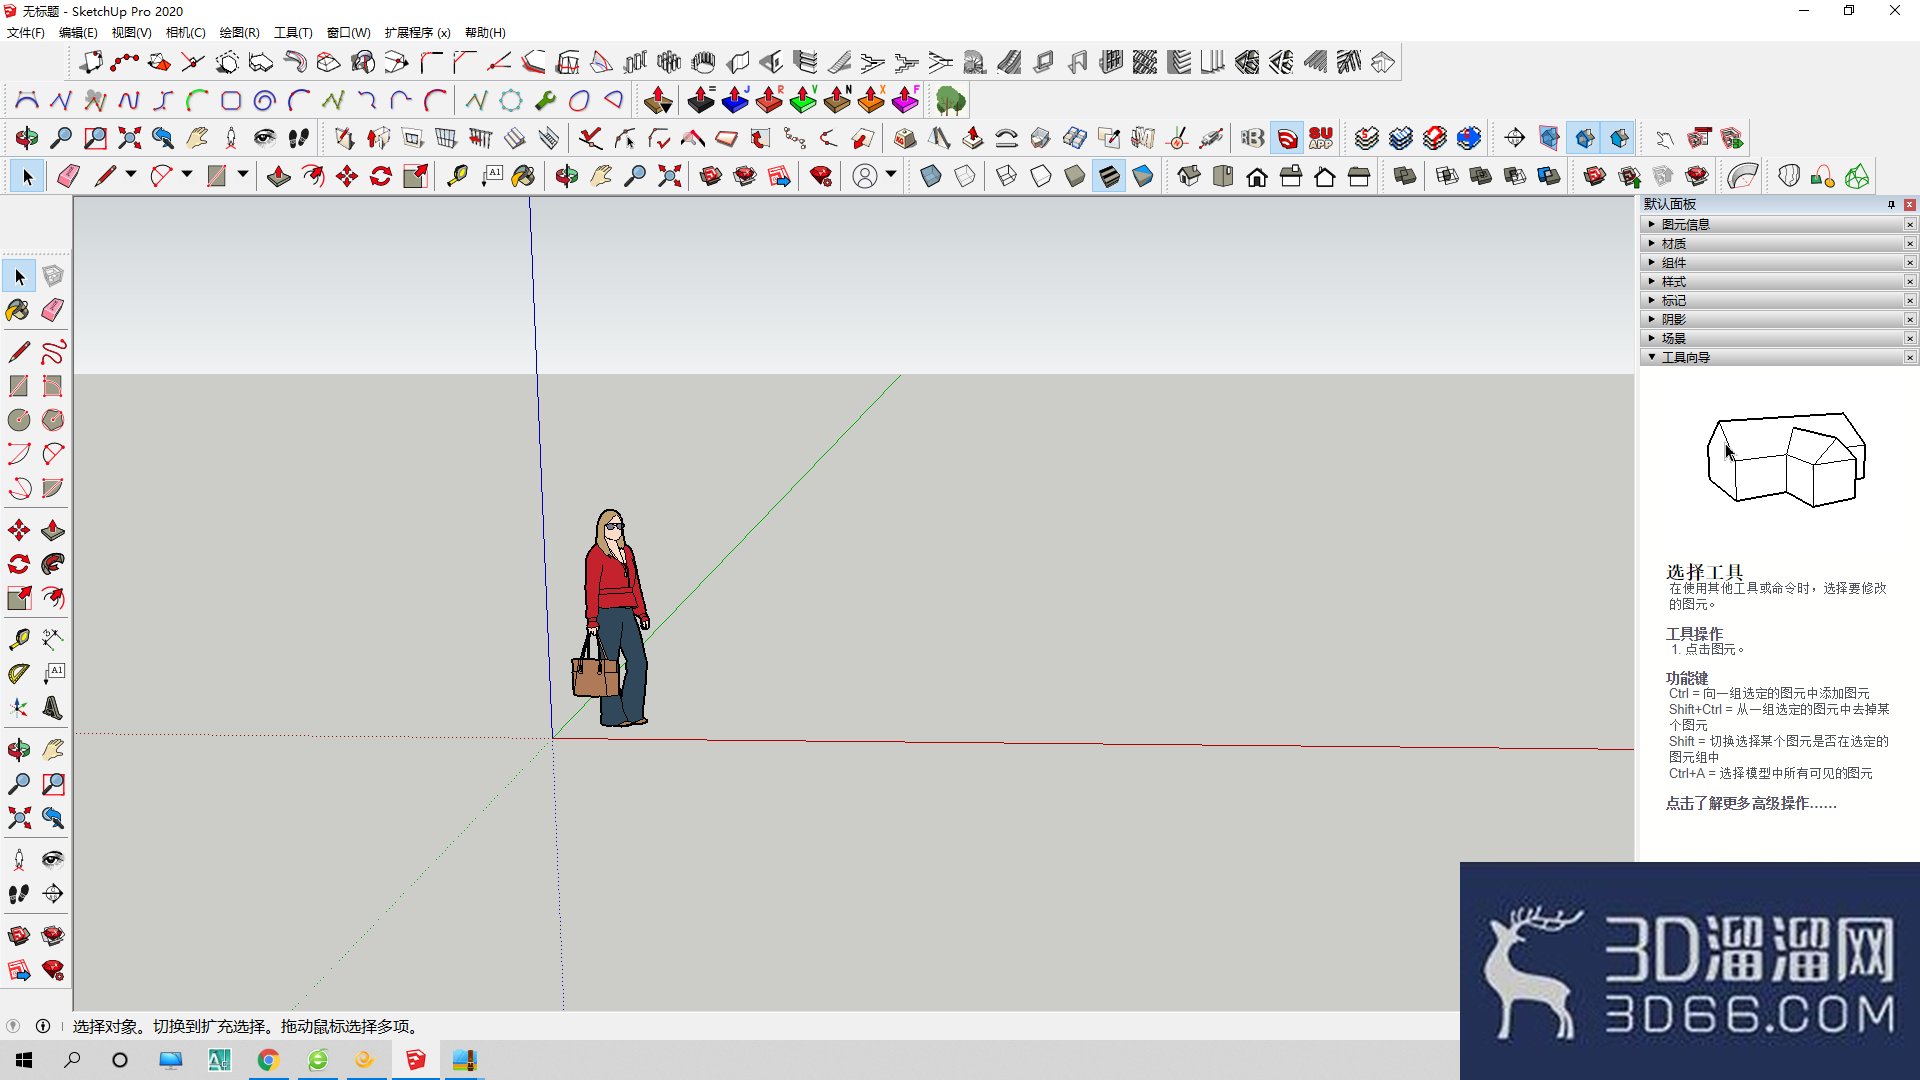Screen dimensions: 1920x1080
Task: Open the user account dropdown
Action: click(891, 175)
